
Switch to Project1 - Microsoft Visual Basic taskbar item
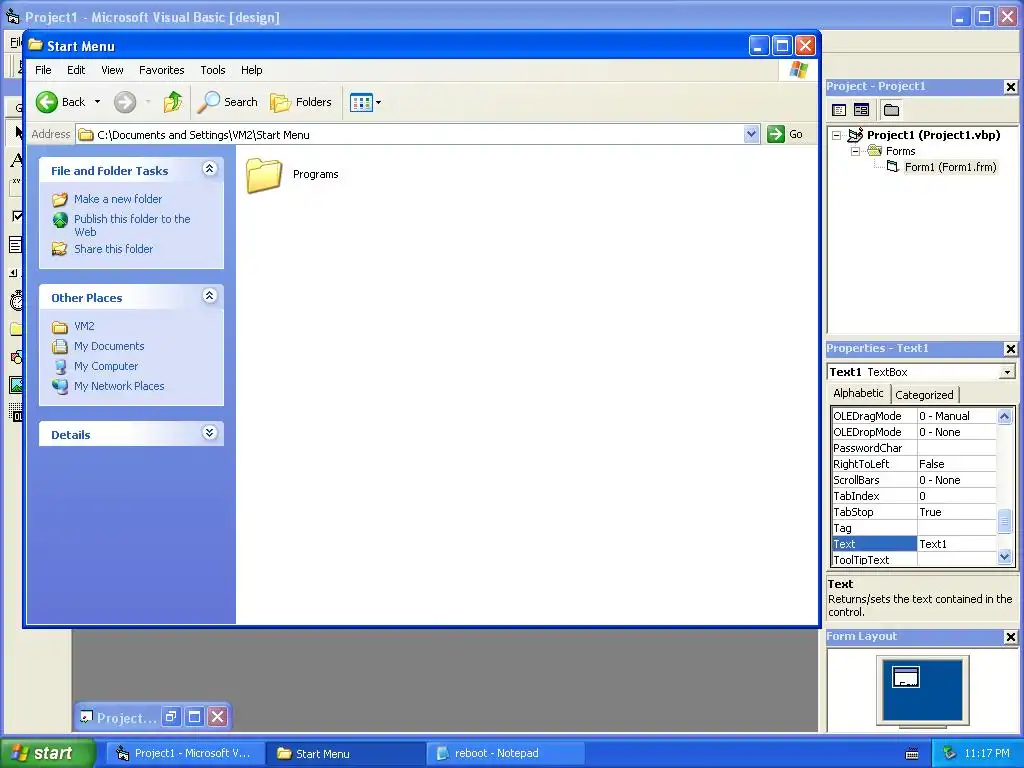tap(185, 754)
